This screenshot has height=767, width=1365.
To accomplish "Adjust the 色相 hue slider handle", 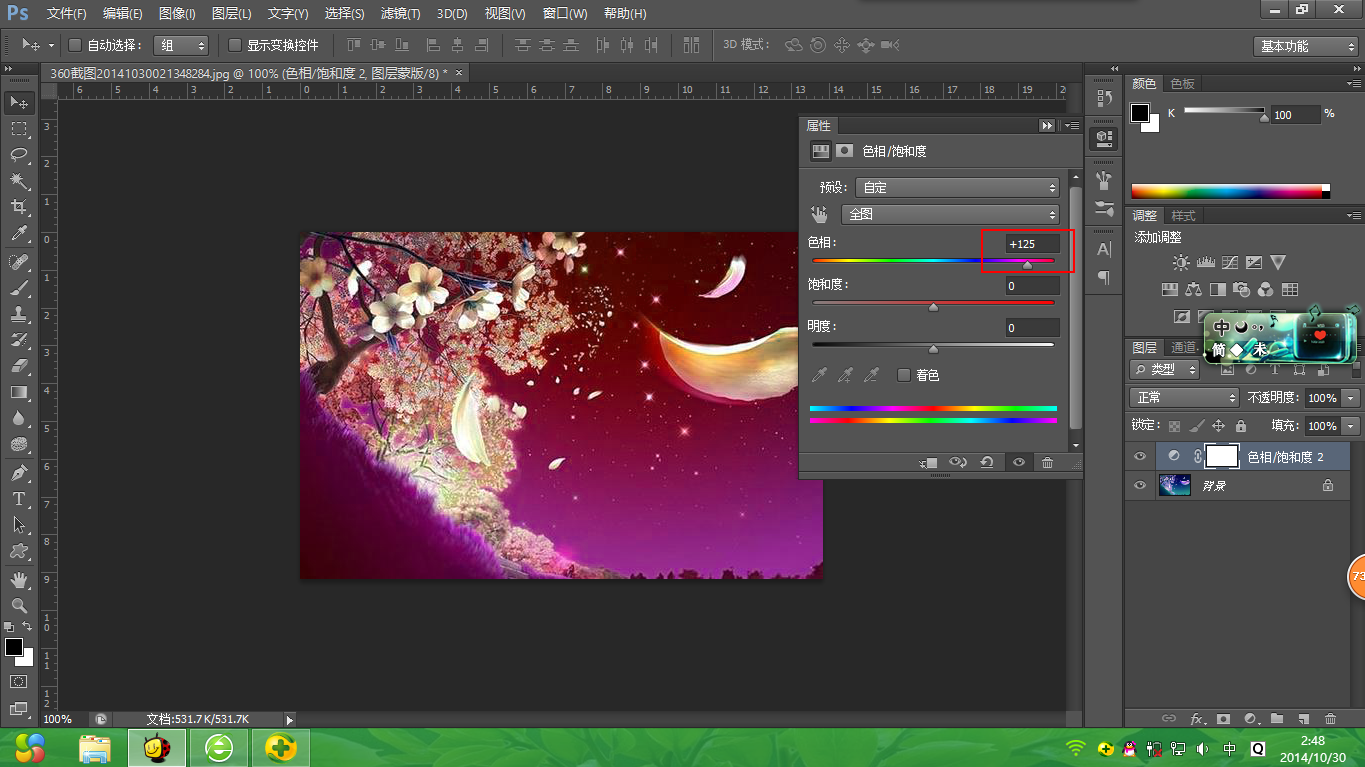I will click(1027, 265).
